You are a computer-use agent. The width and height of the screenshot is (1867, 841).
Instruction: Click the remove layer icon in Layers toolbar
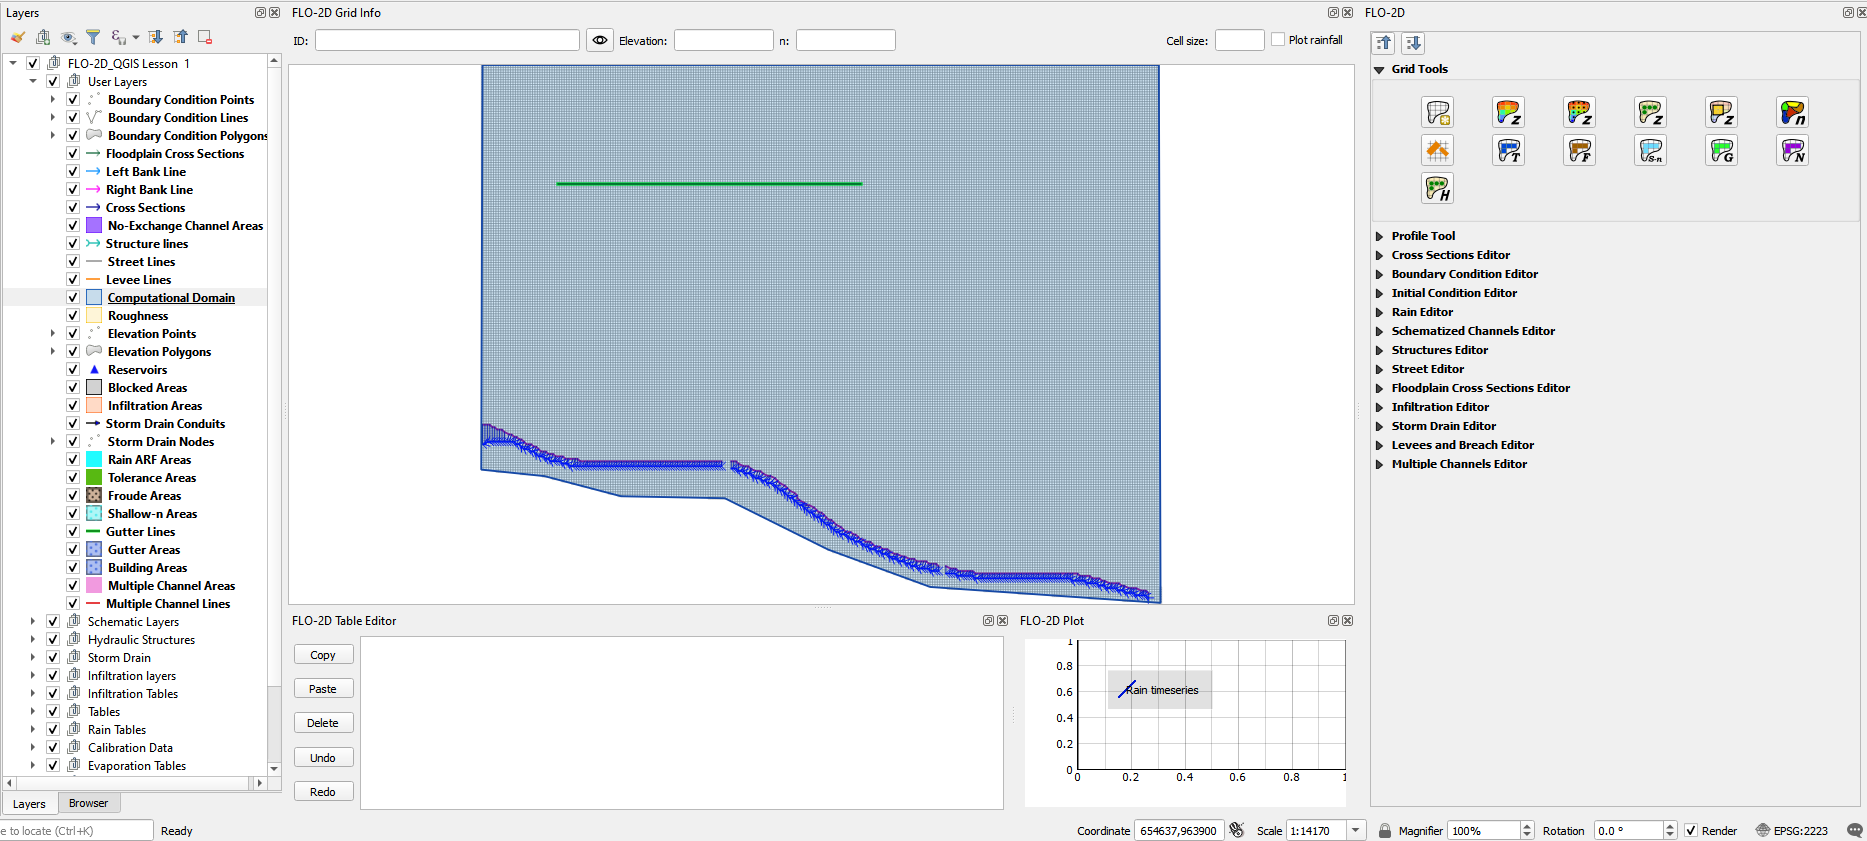[205, 37]
